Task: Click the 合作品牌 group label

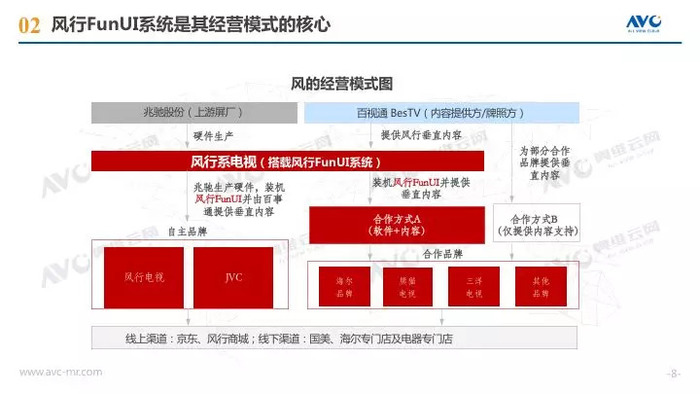Action: pyautogui.click(x=442, y=254)
